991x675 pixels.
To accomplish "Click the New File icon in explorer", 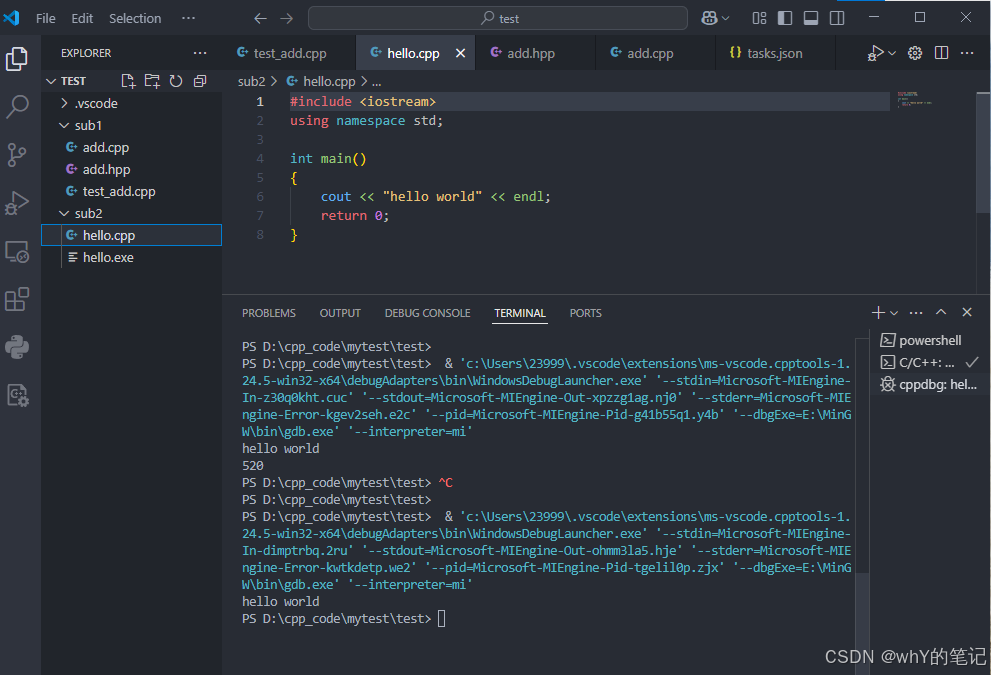I will (x=128, y=81).
